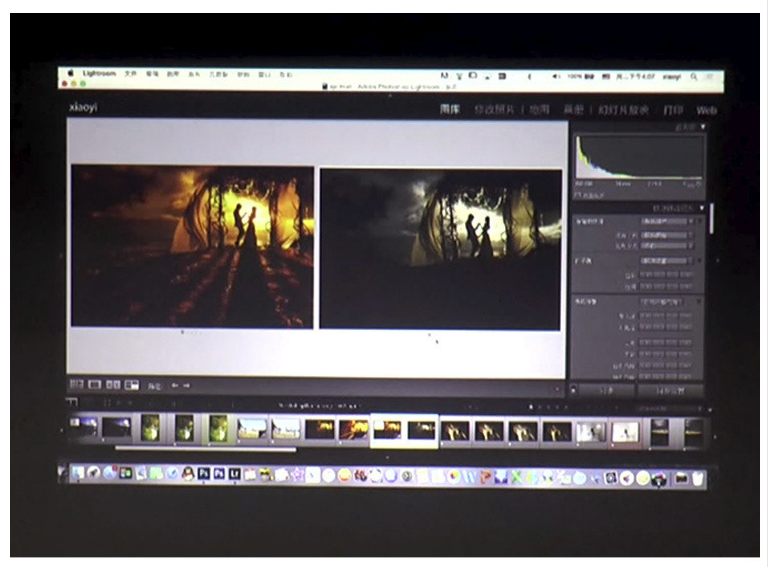
Task: Open the 地图 Map module
Action: point(539,110)
